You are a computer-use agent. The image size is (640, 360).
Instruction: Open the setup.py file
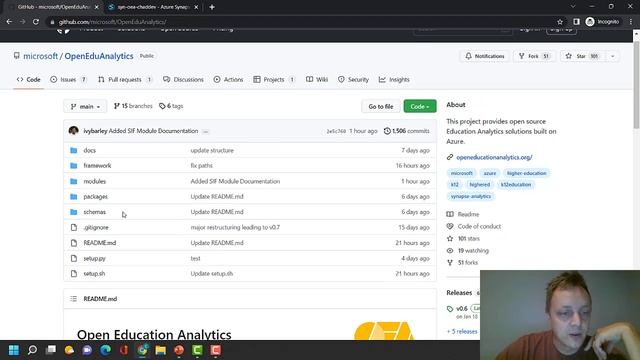tap(94, 258)
